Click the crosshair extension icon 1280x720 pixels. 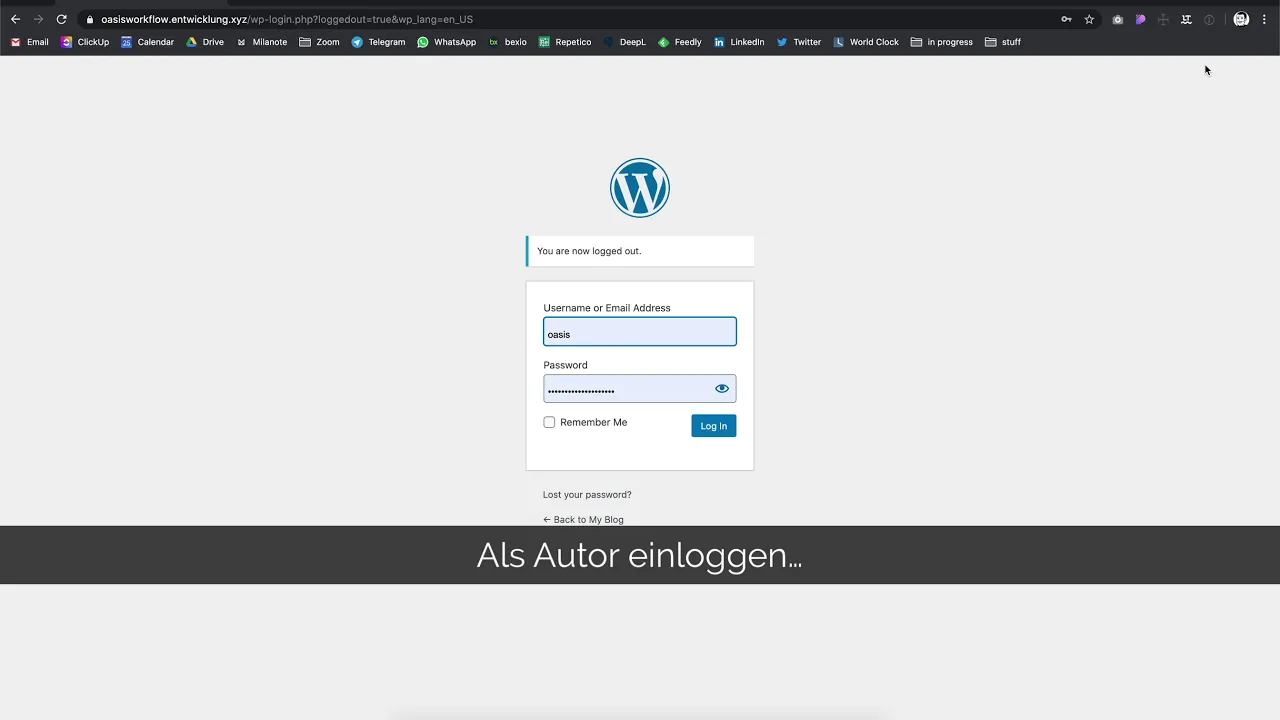point(1163,19)
